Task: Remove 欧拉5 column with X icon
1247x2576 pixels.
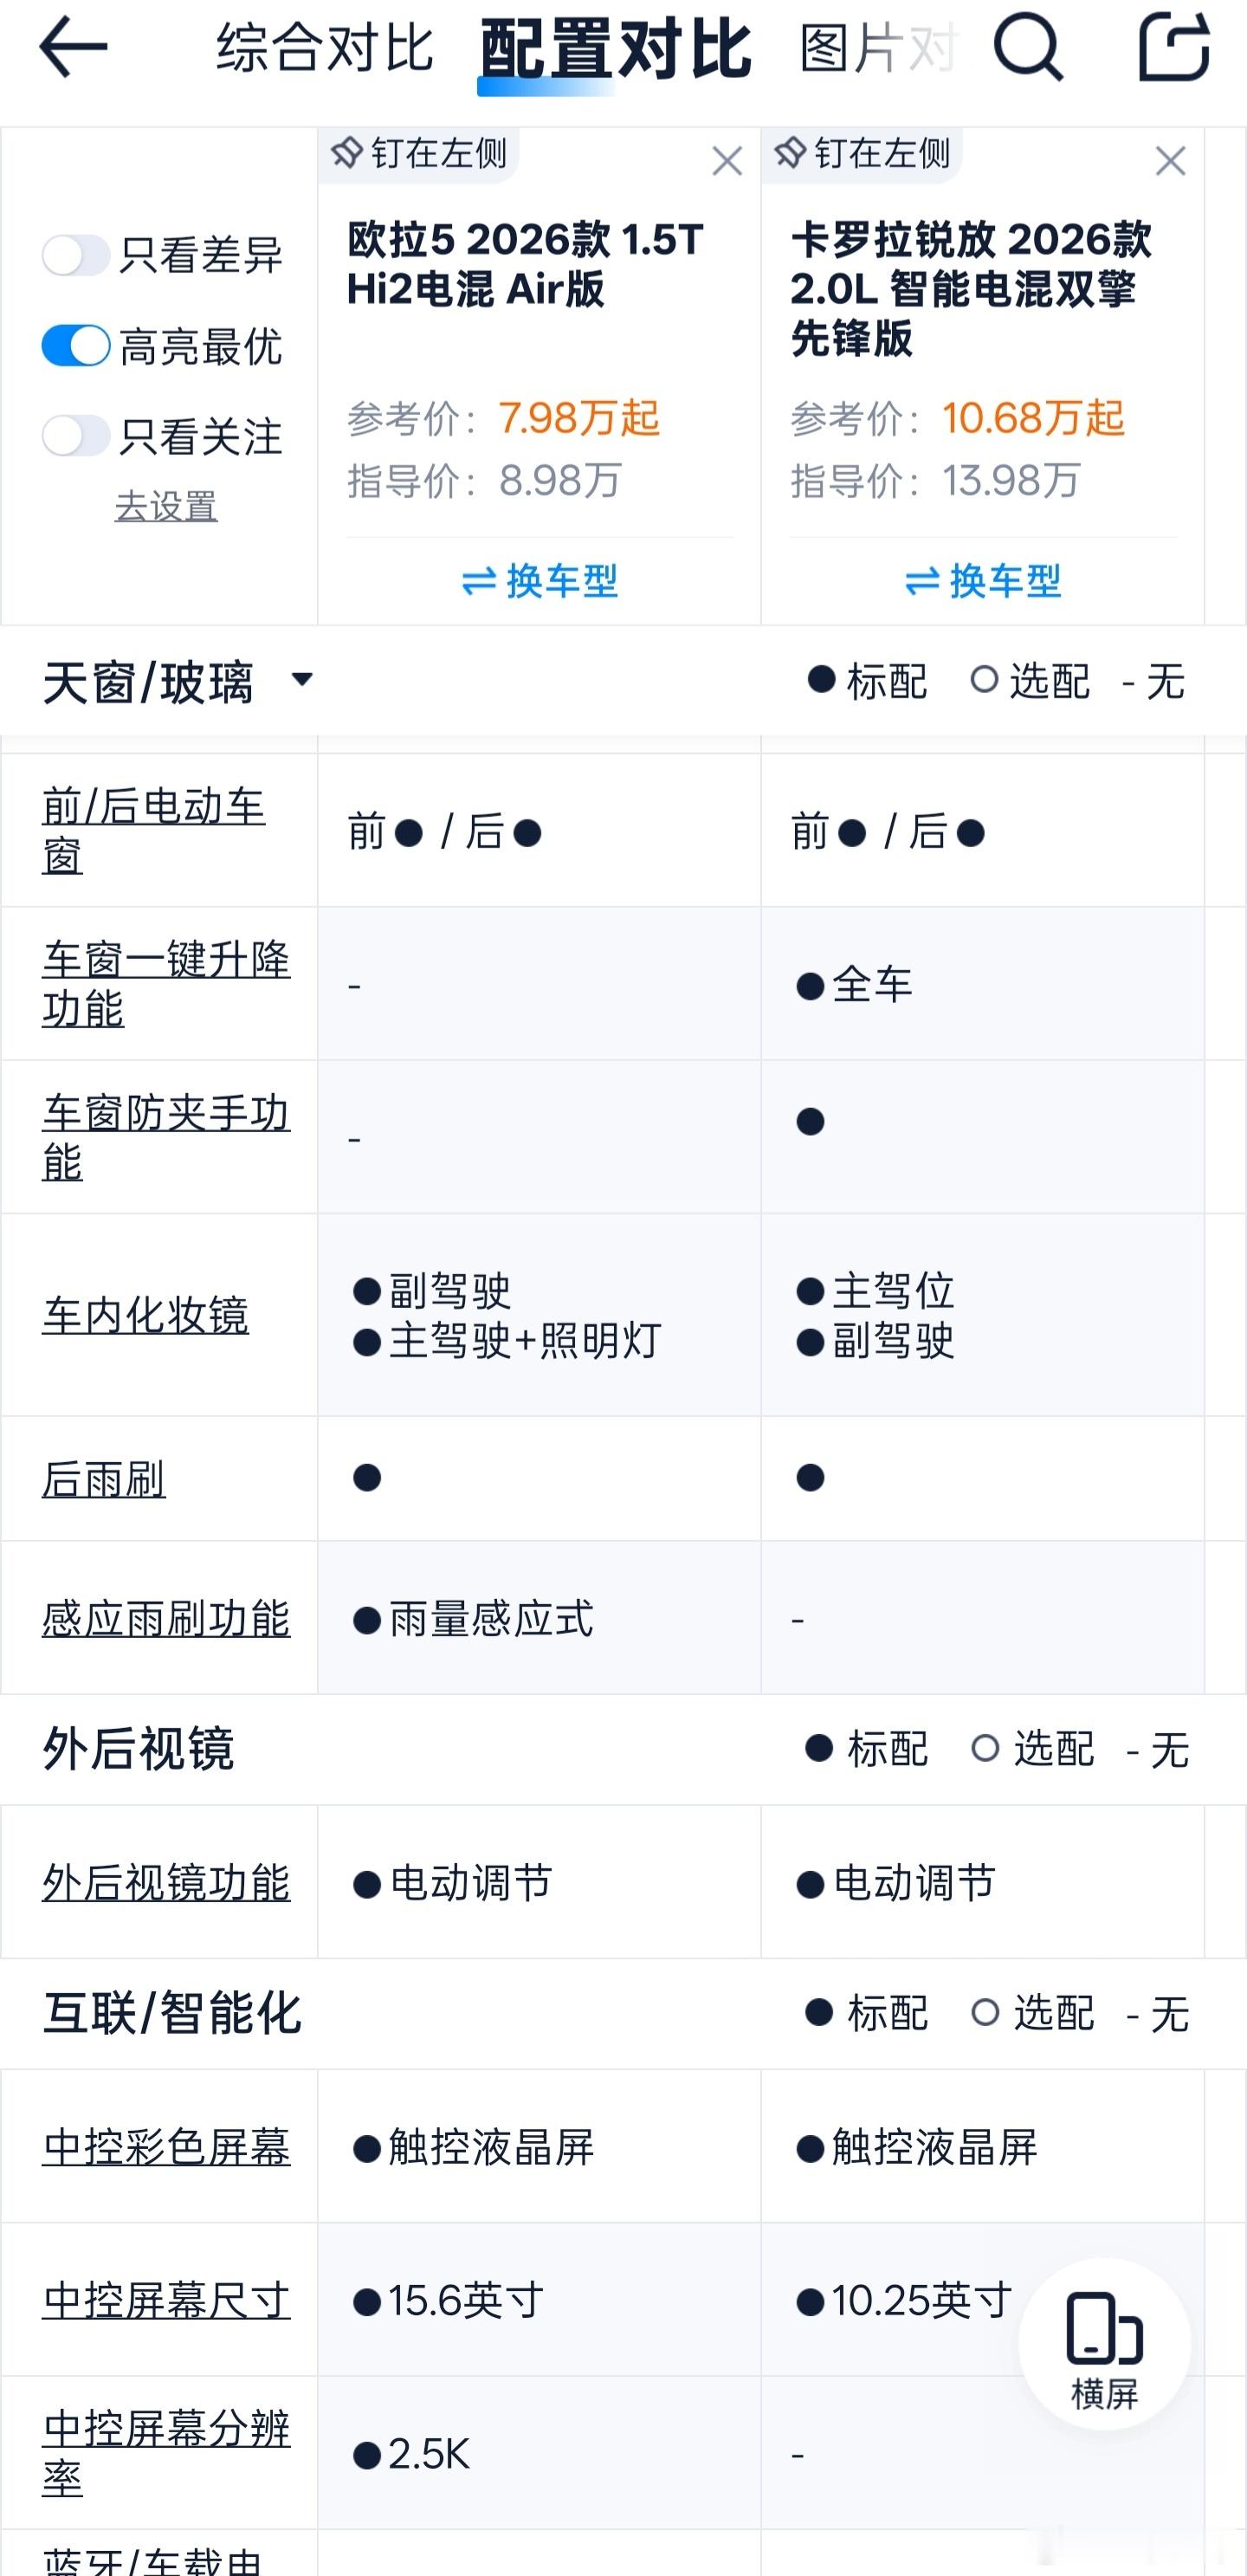Action: [x=727, y=161]
